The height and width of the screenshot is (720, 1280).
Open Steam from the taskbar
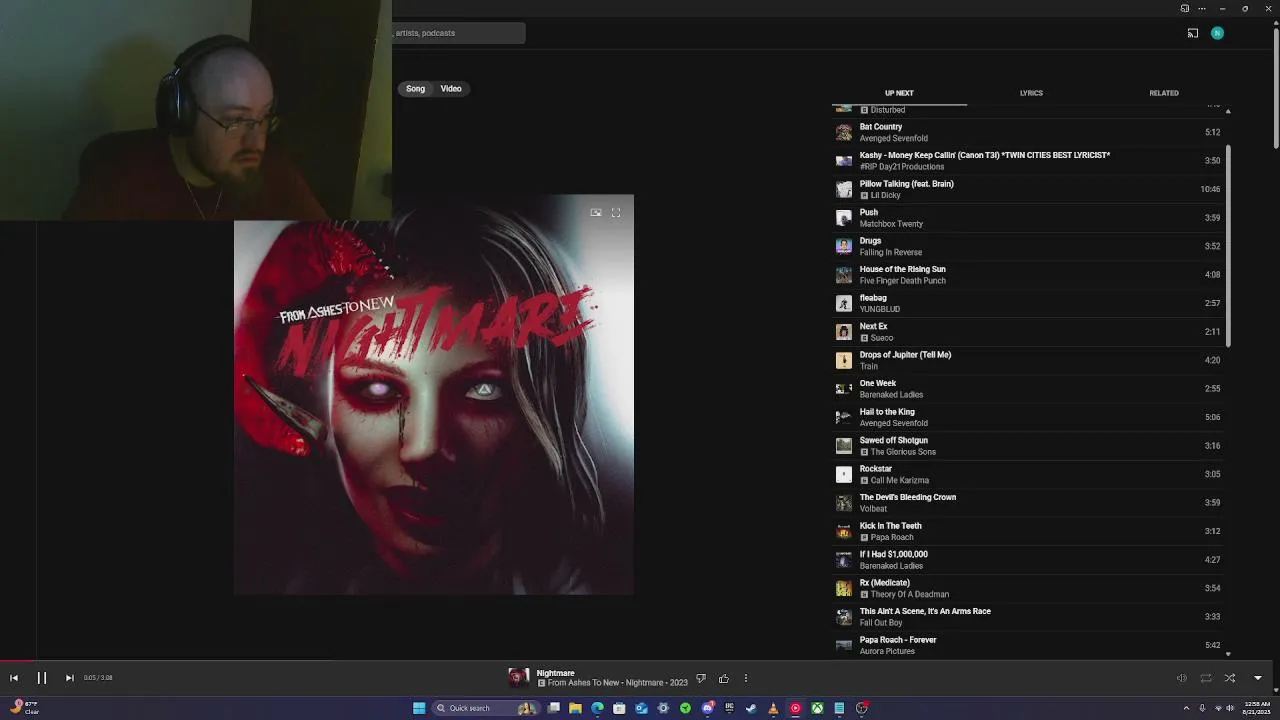[x=751, y=708]
